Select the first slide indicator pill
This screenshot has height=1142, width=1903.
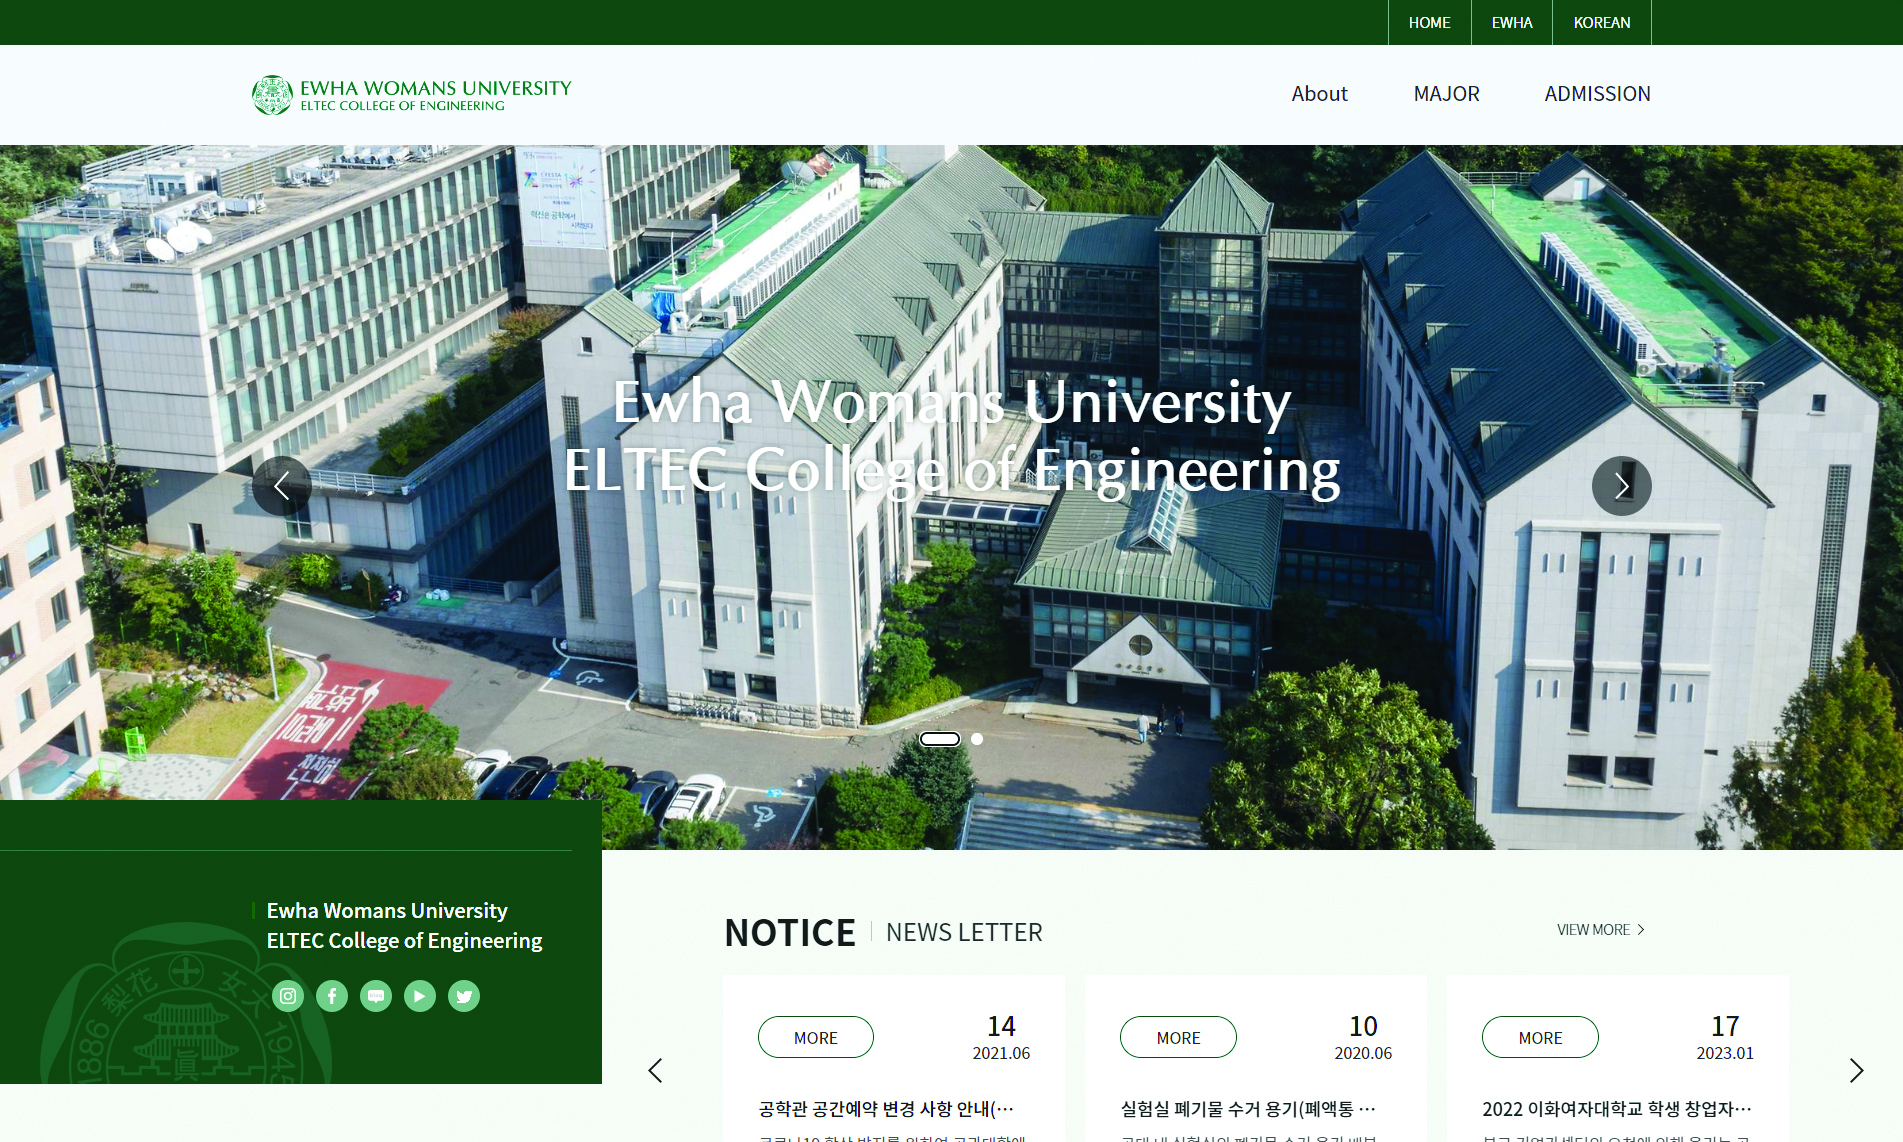click(x=939, y=739)
